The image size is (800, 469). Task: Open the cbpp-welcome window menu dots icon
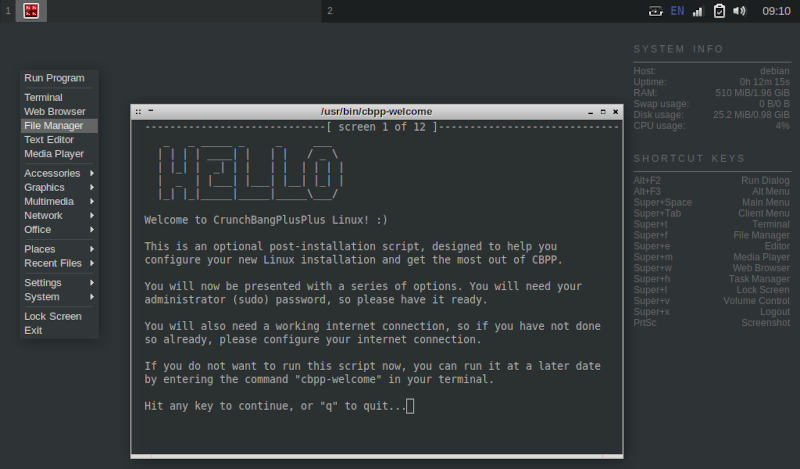tap(138, 111)
